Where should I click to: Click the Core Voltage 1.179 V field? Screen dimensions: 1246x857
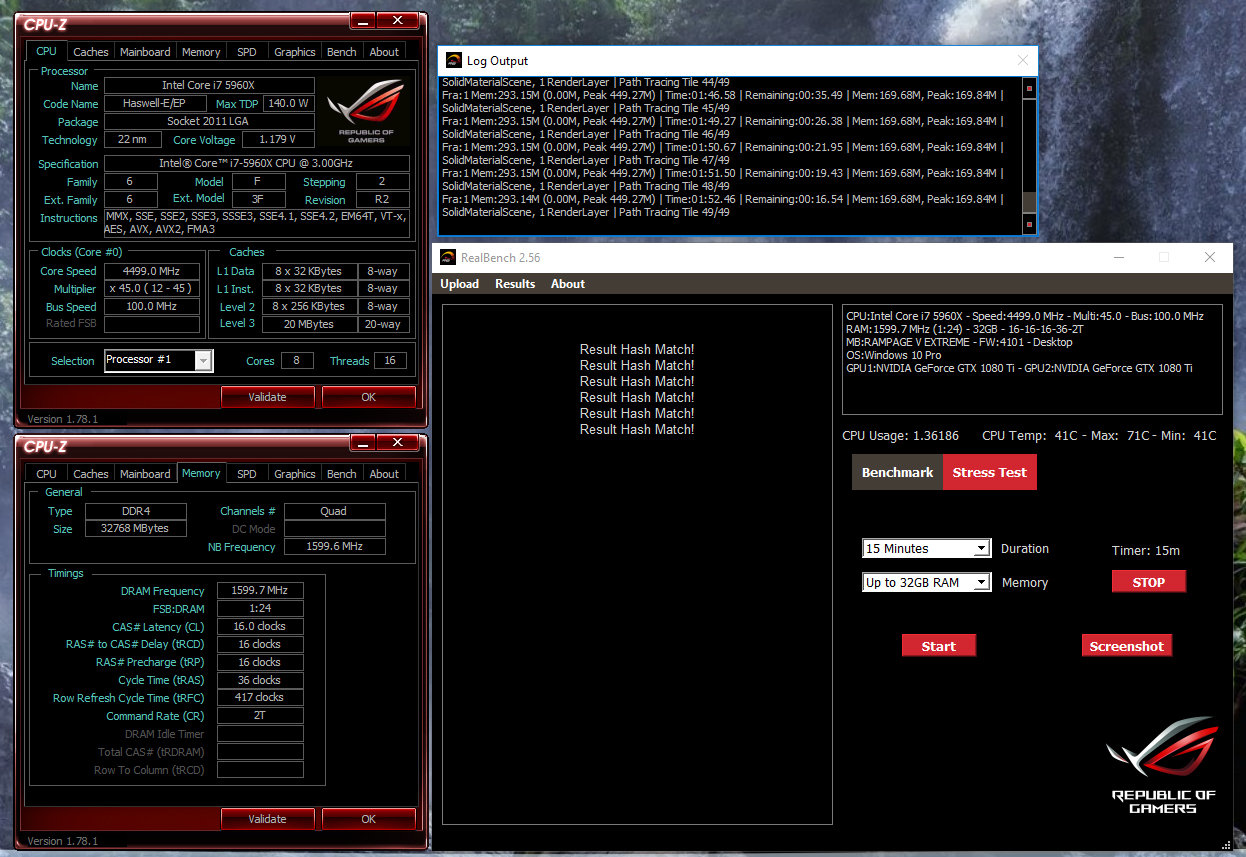tap(276, 140)
